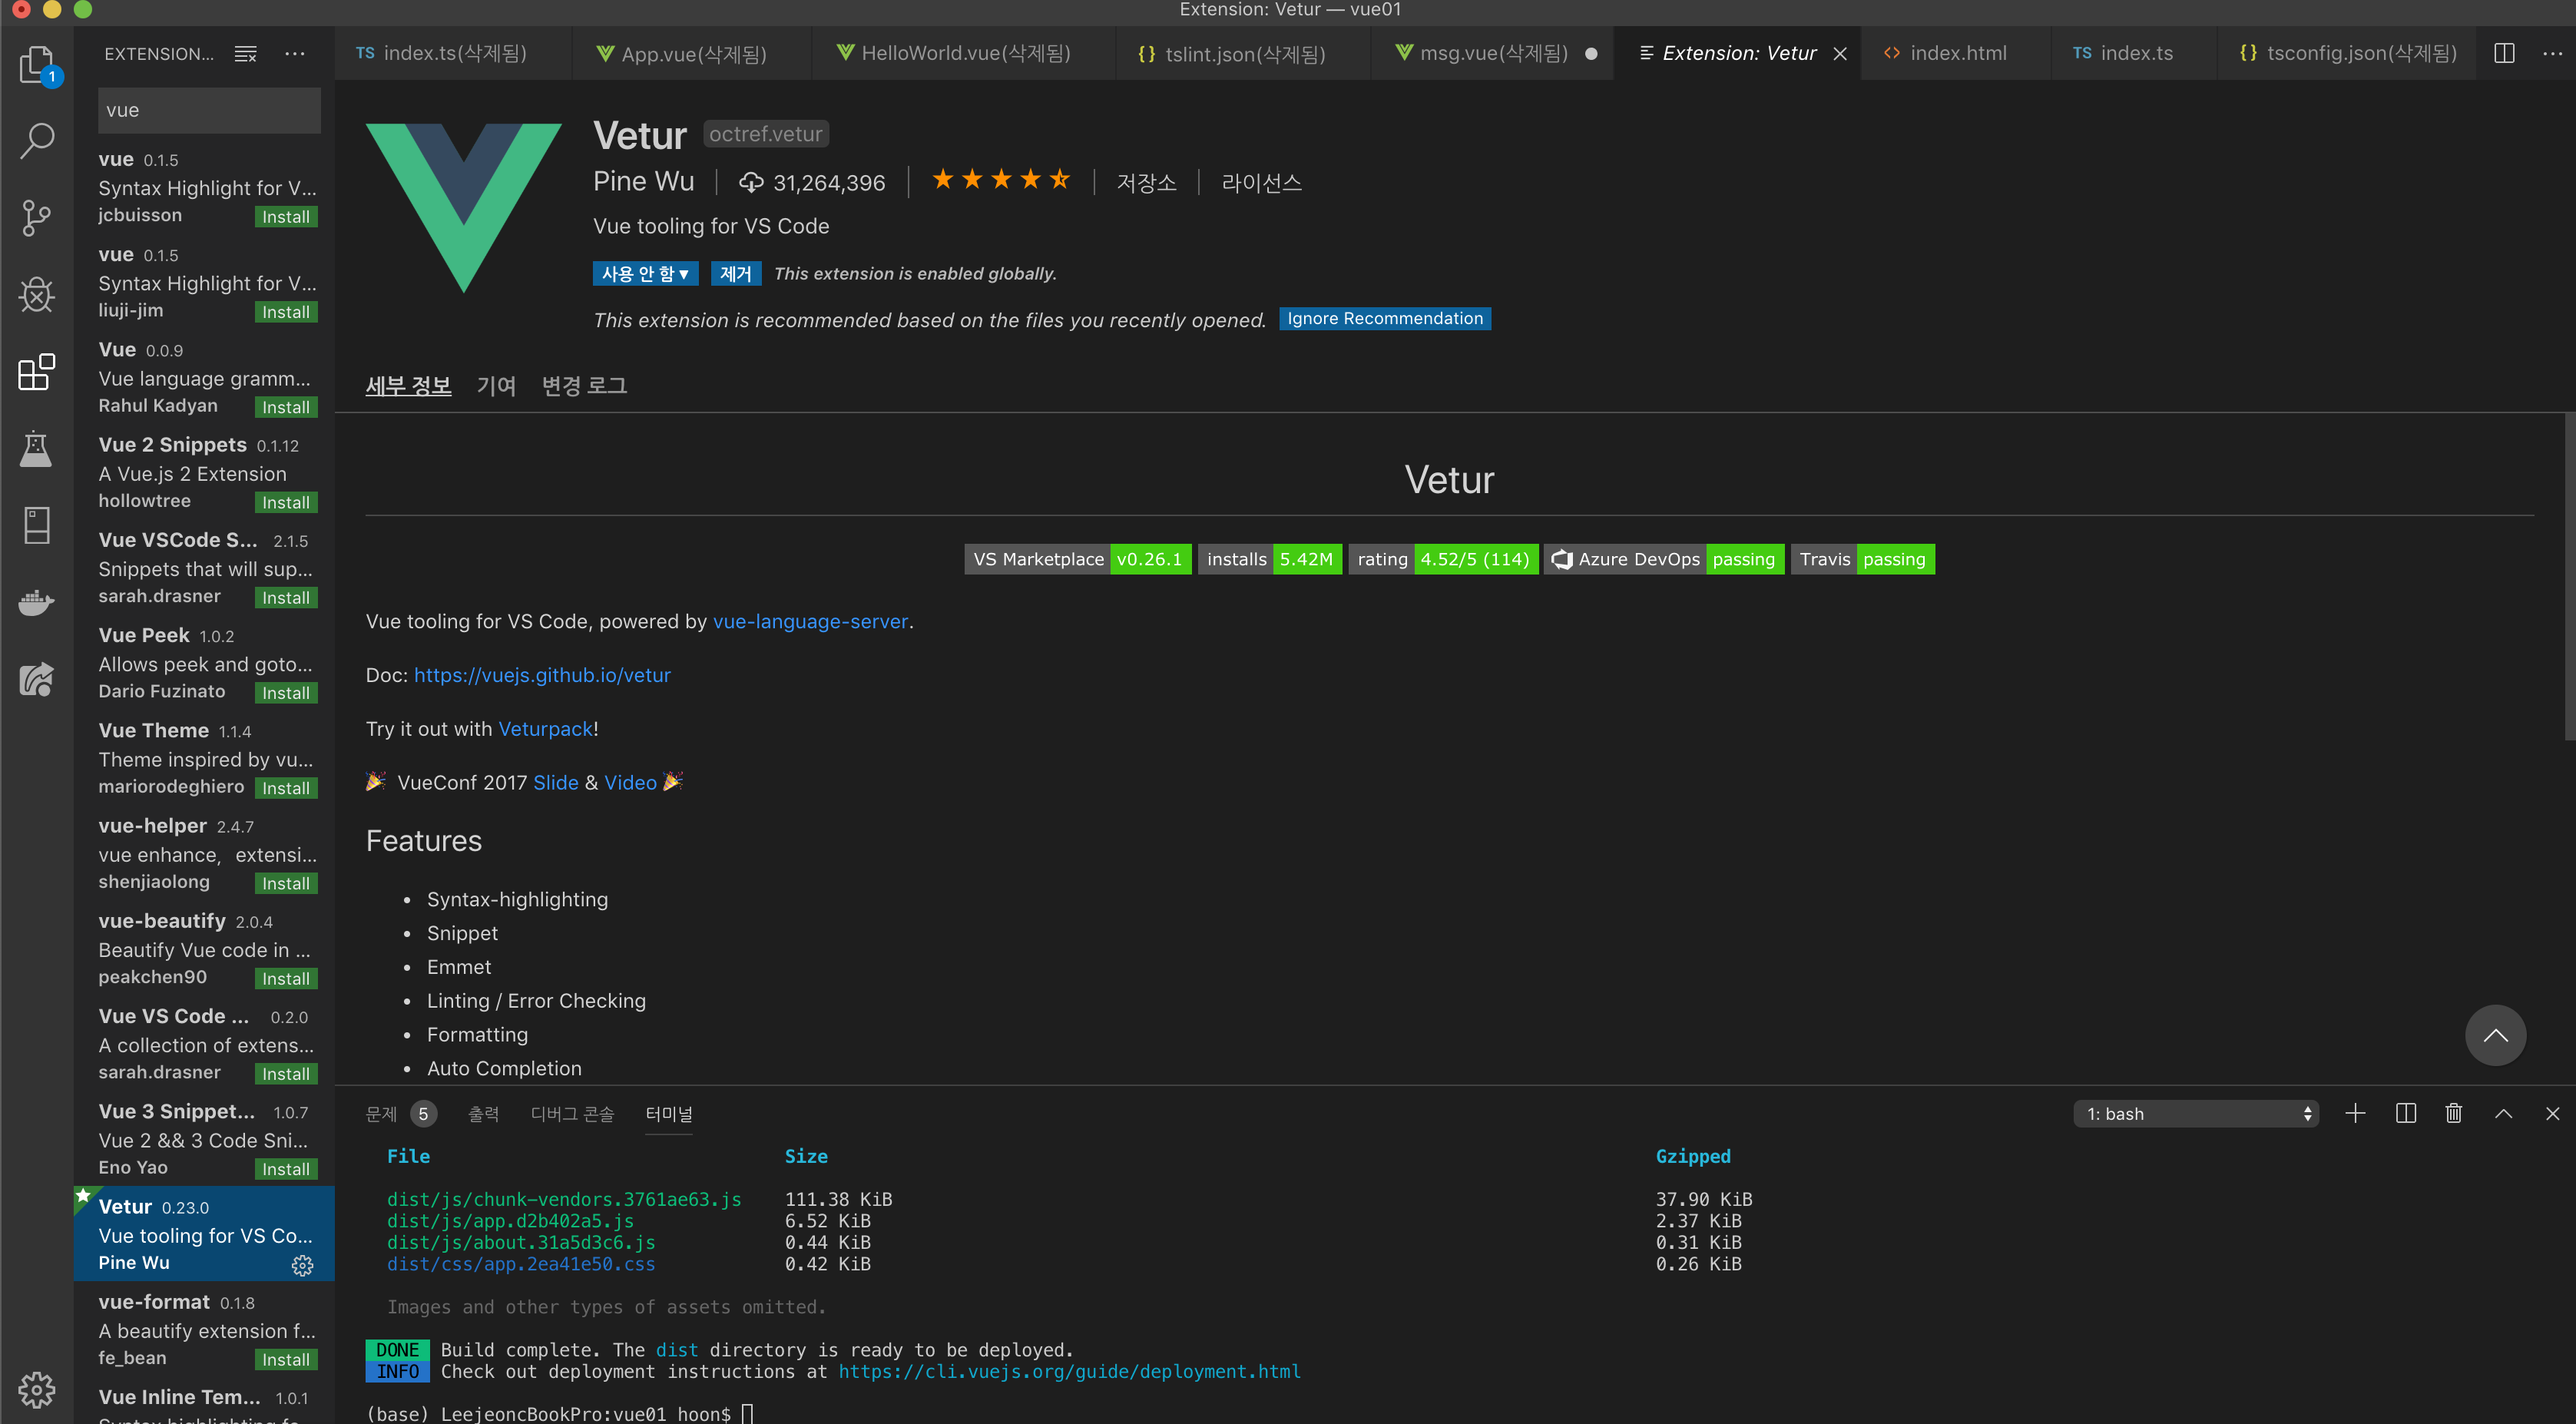The image size is (2576, 1424).
Task: Add a new terminal with plus icon
Action: tap(2355, 1113)
